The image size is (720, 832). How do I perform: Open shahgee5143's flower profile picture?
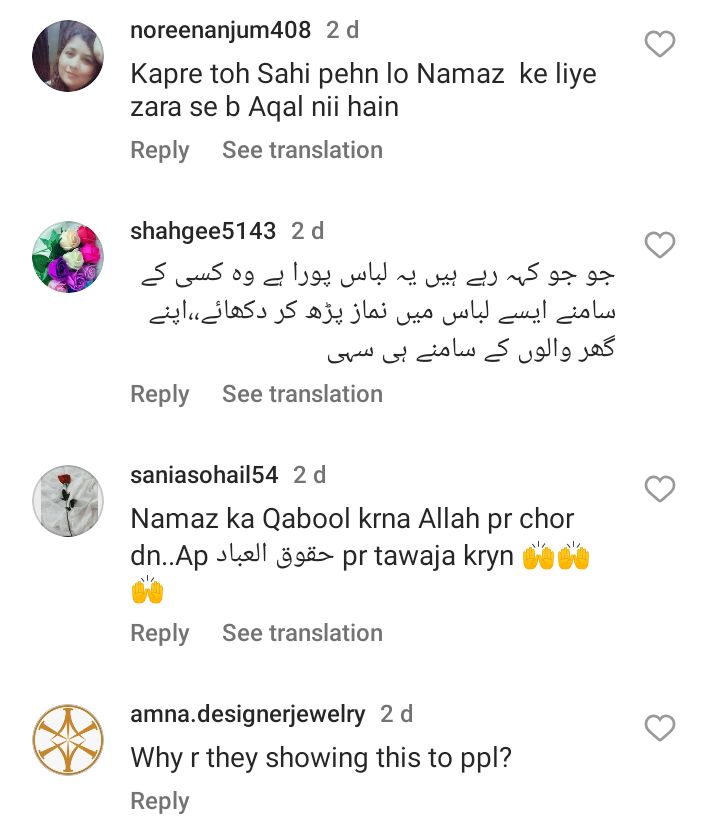pyautogui.click(x=68, y=257)
